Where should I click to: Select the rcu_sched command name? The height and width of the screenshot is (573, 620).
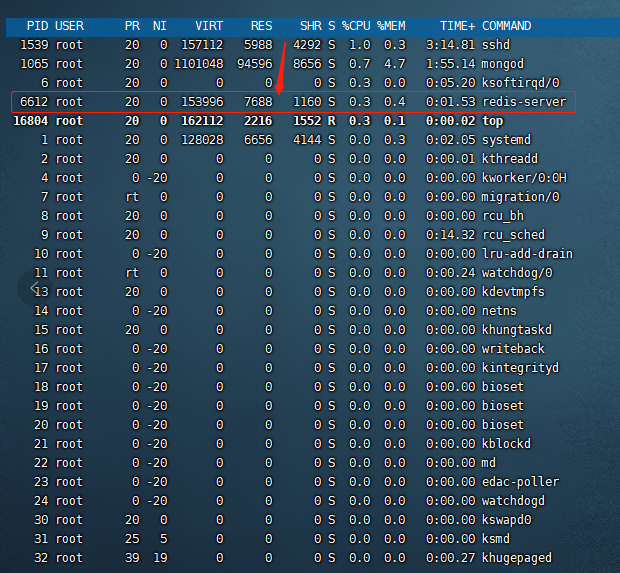click(x=514, y=235)
